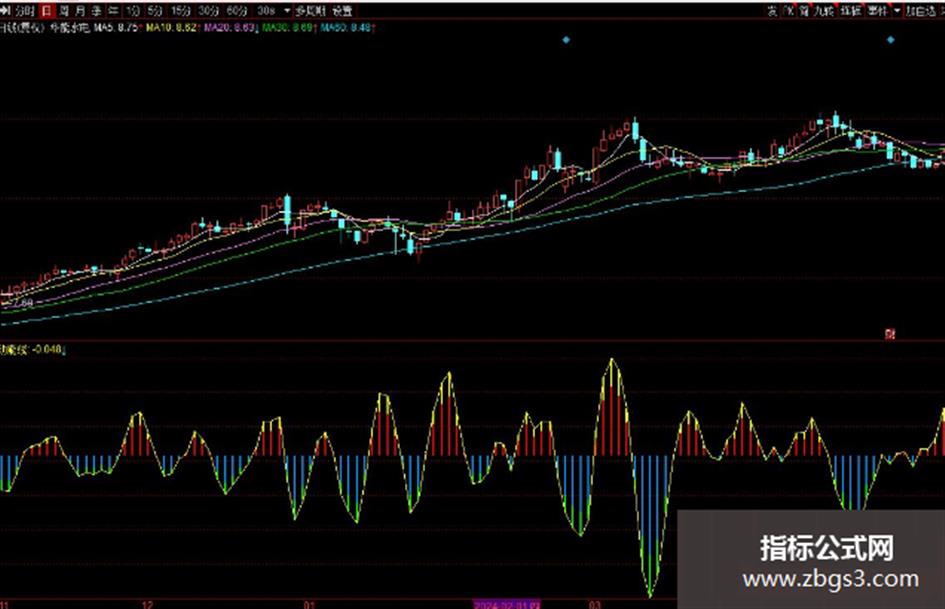Click the 窗 window toolbar button
Viewport: 945px width, 609px height.
click(804, 11)
